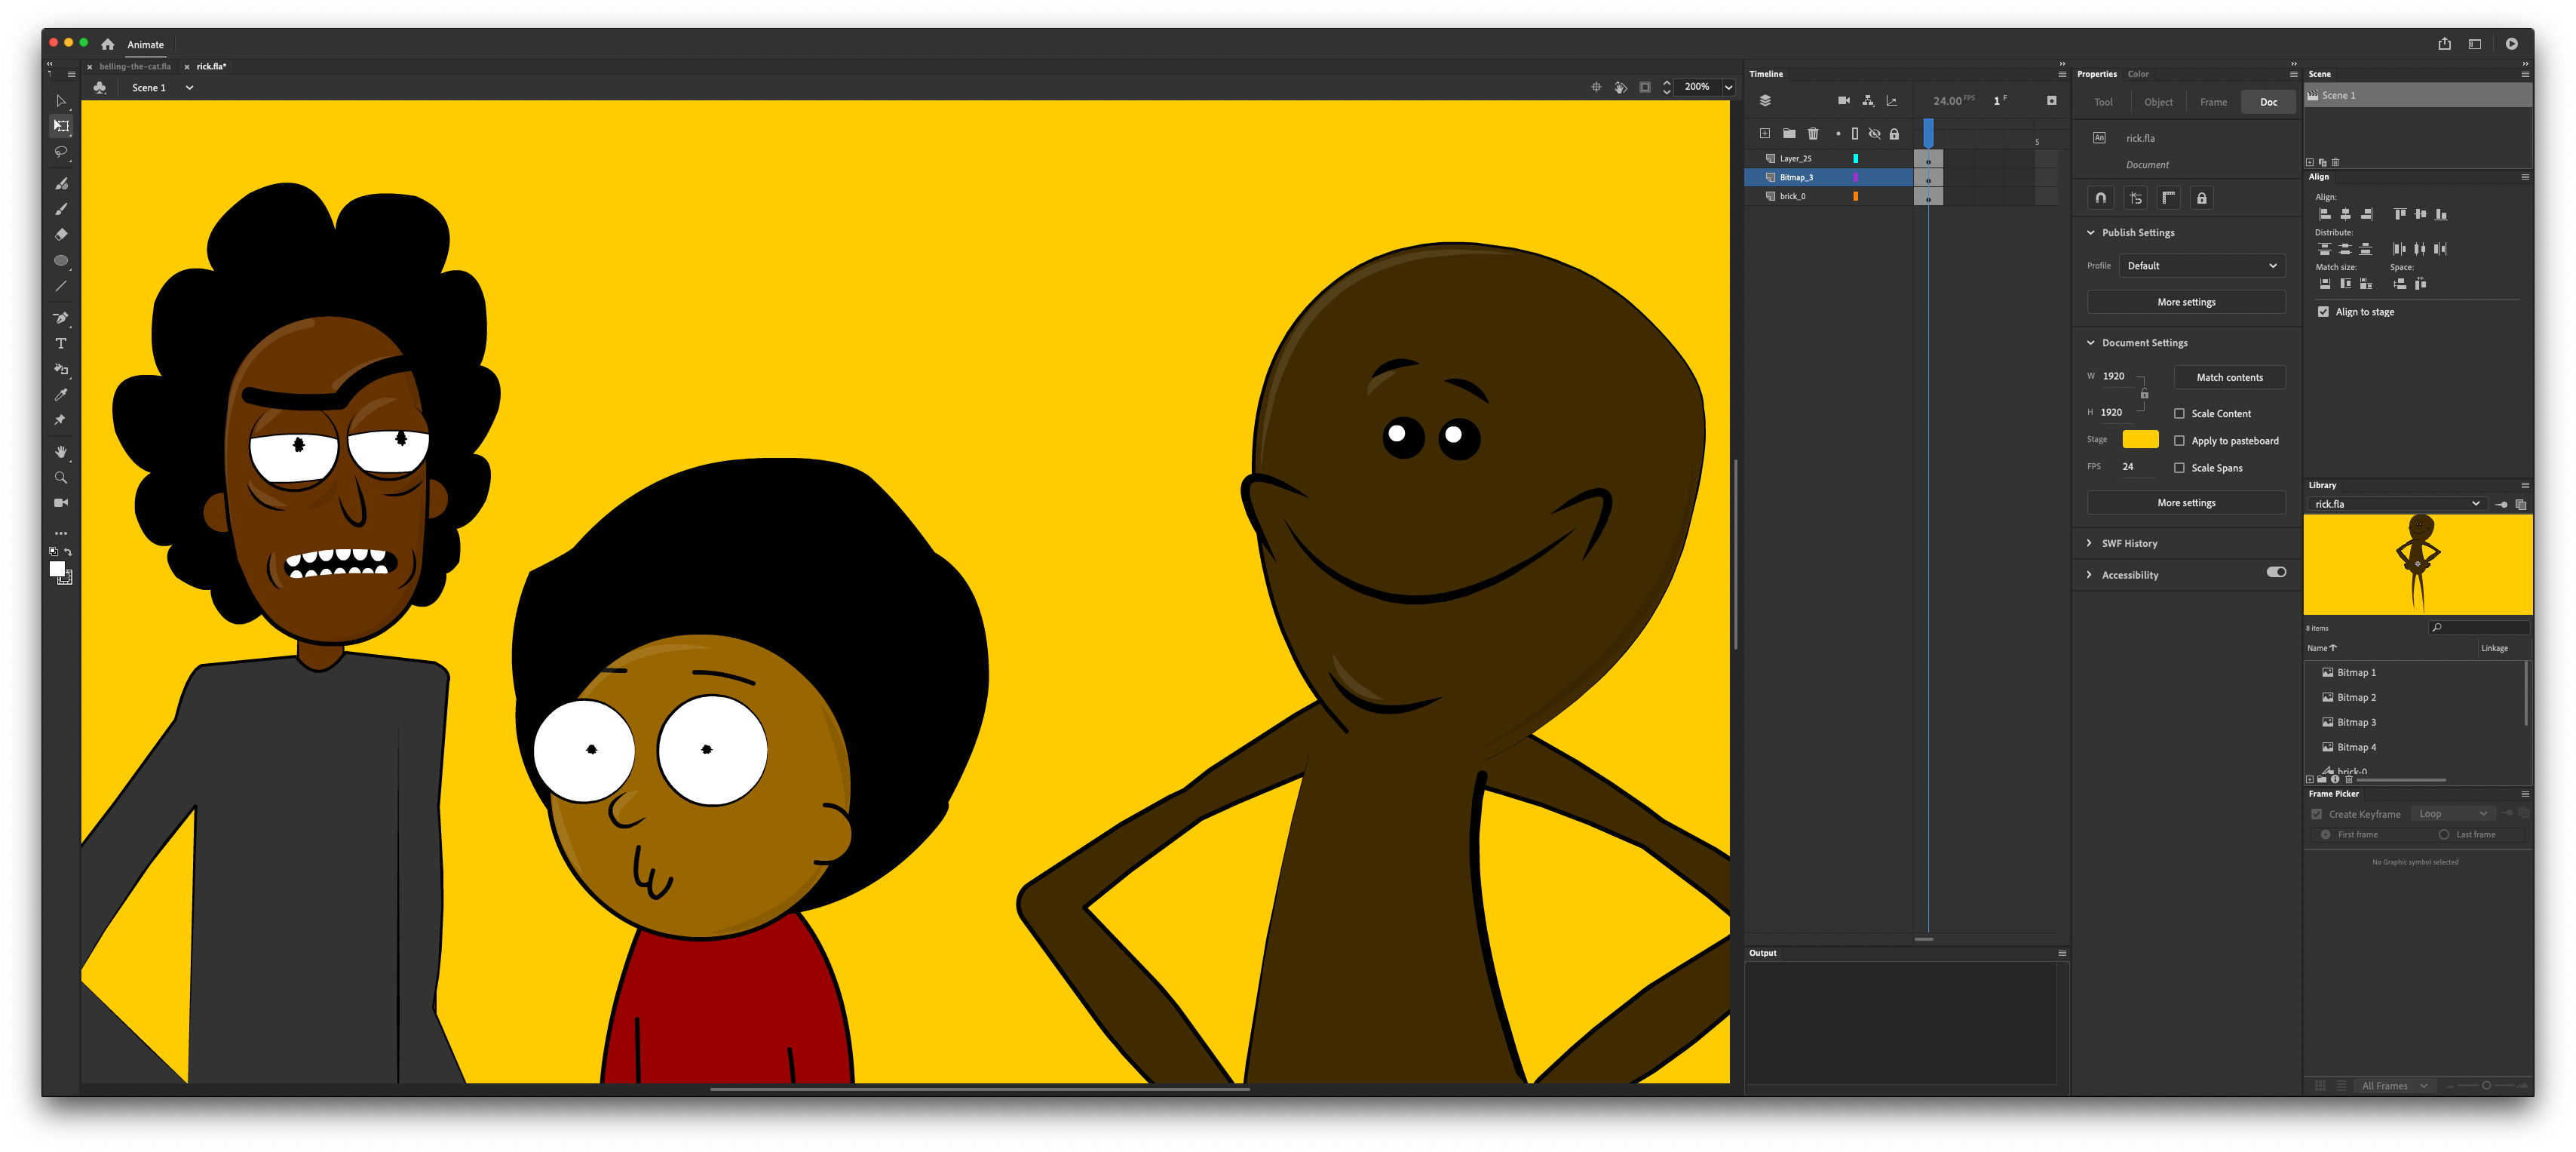
Task: Switch the Accessibility toggle
Action: coord(2275,573)
